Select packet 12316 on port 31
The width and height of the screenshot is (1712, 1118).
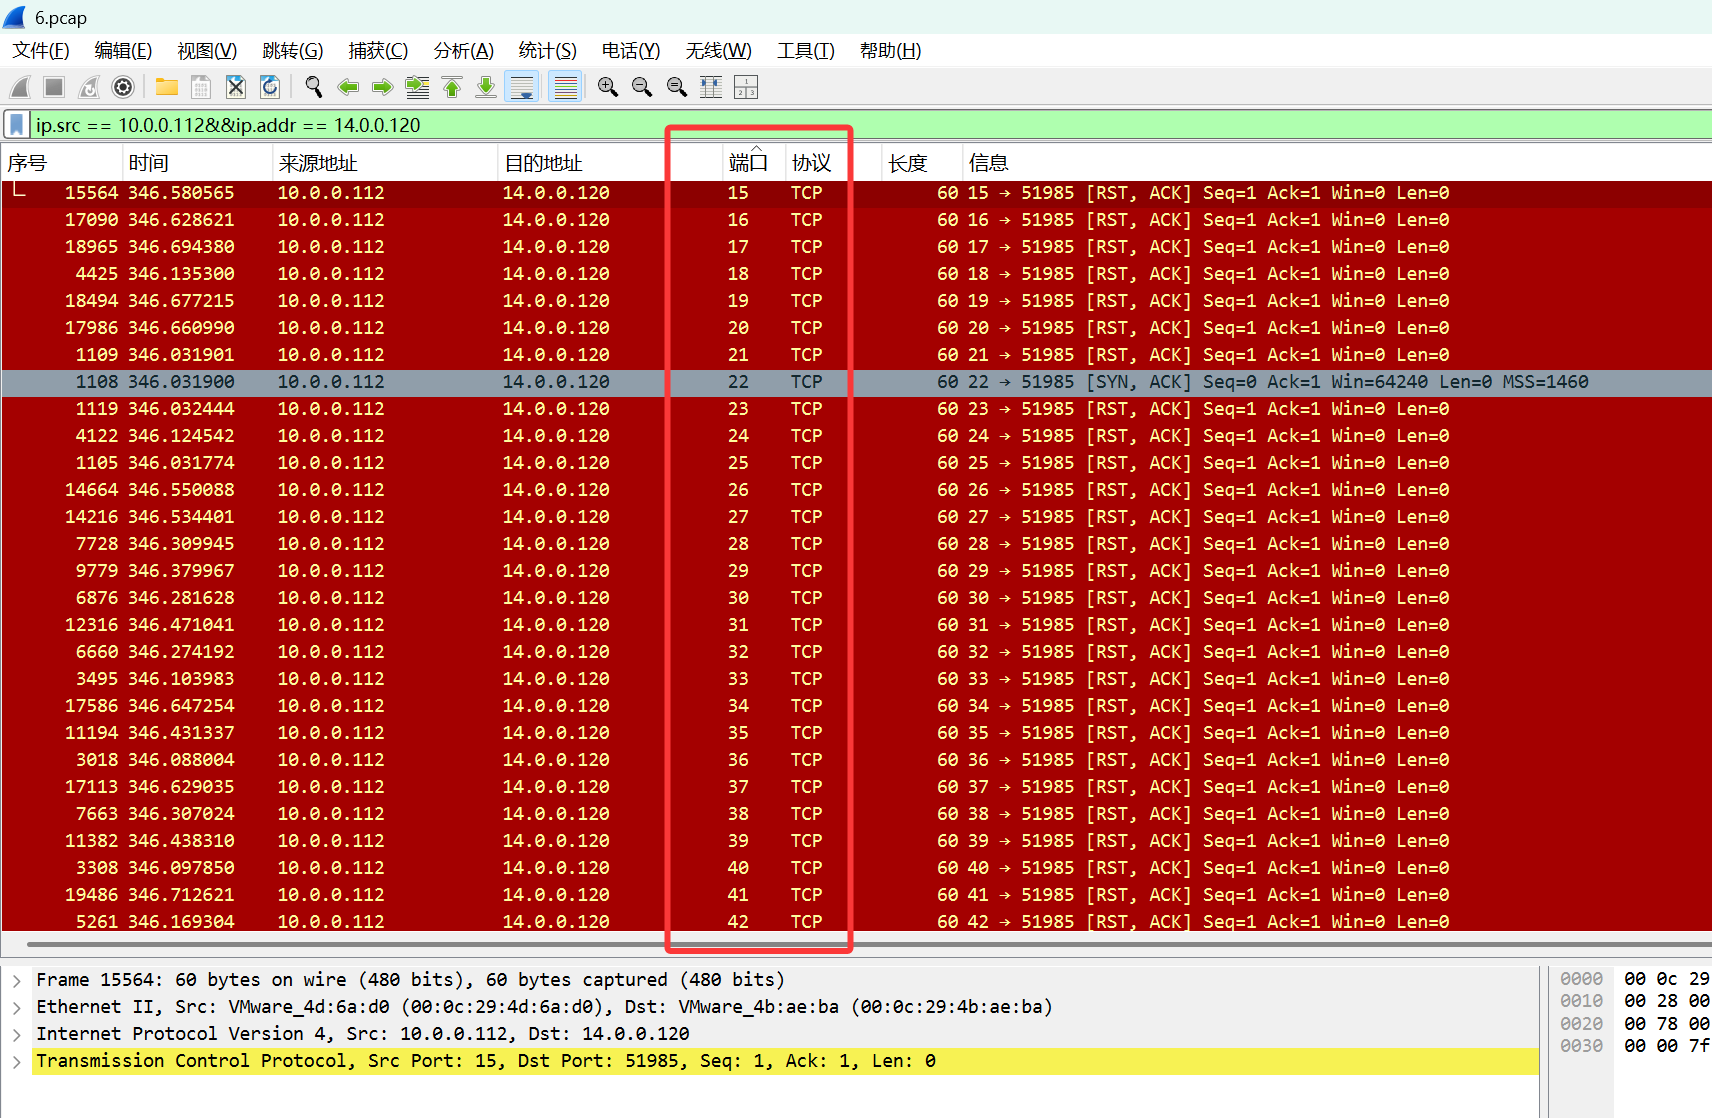tap(856, 625)
